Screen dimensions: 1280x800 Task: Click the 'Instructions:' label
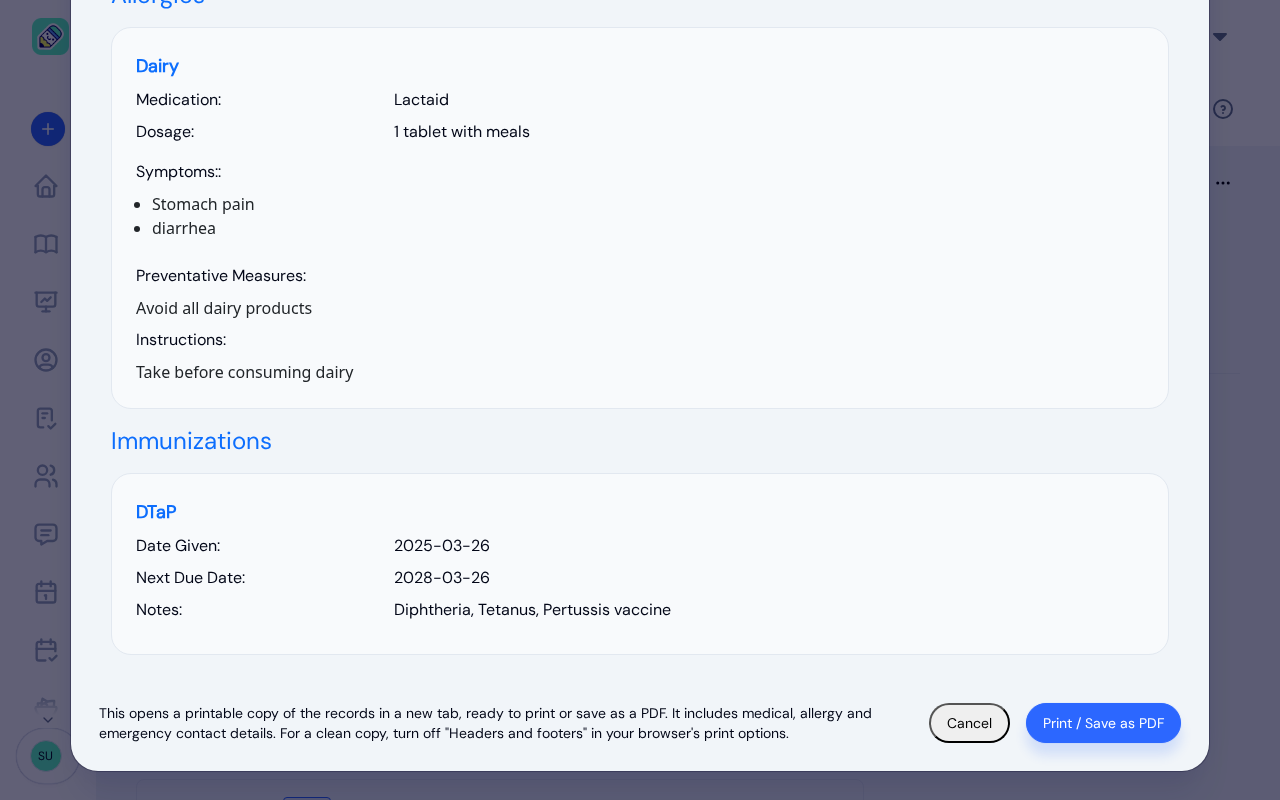click(181, 340)
